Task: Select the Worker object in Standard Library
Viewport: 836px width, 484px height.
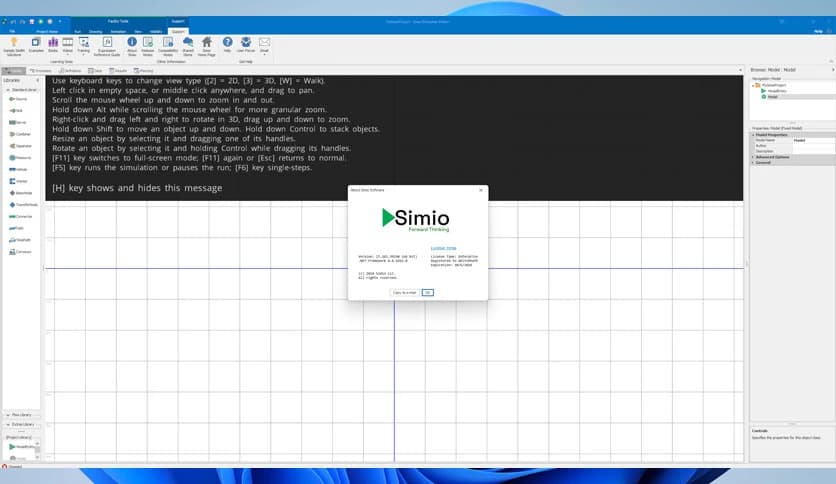Action: tap(19, 181)
